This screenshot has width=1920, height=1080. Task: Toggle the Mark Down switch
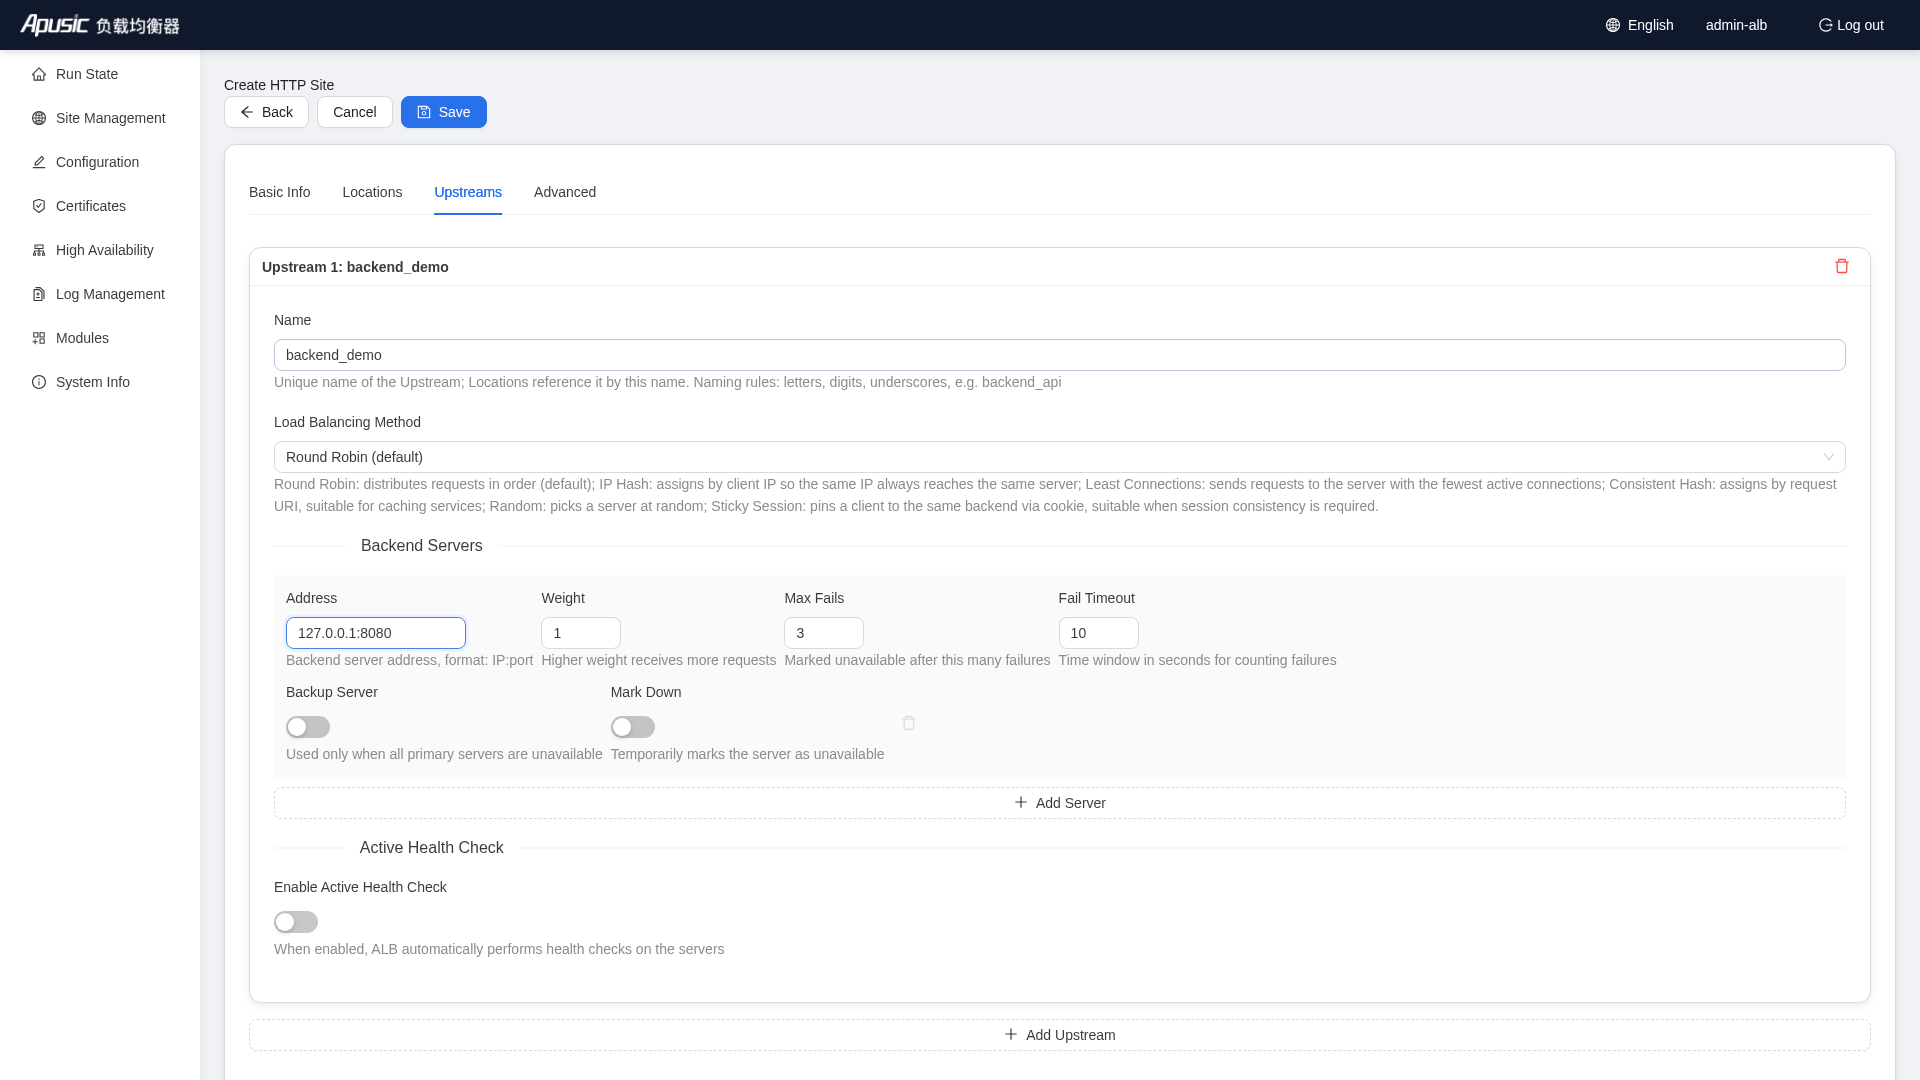click(x=633, y=727)
